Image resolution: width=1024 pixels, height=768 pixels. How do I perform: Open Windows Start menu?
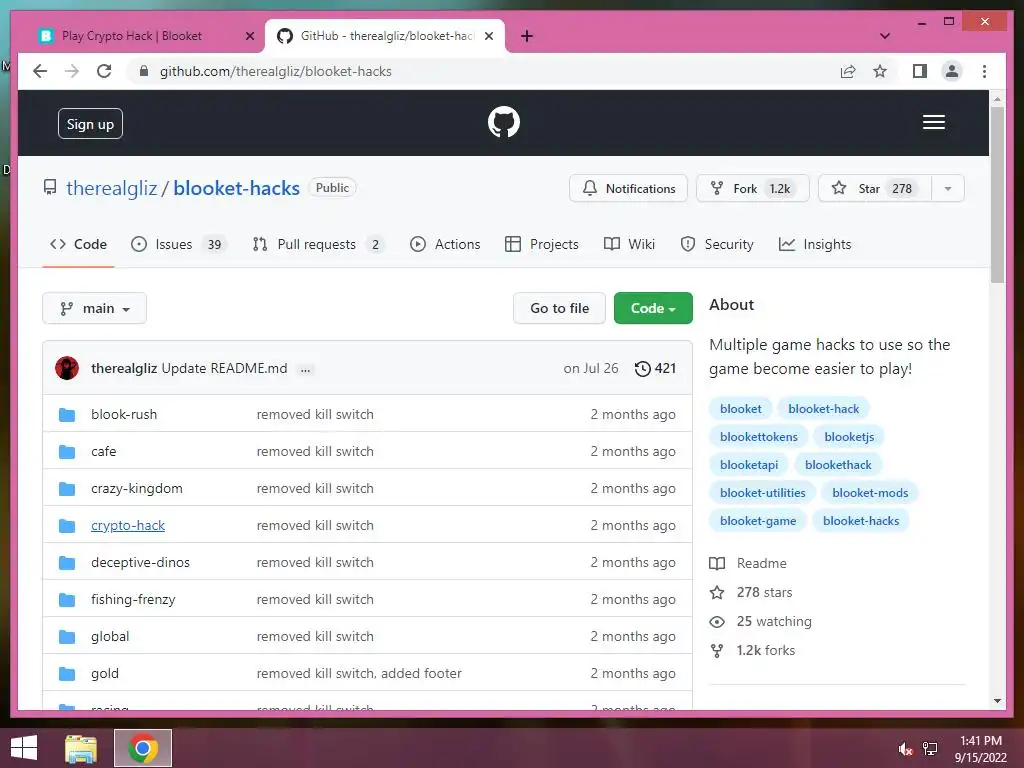[x=24, y=748]
